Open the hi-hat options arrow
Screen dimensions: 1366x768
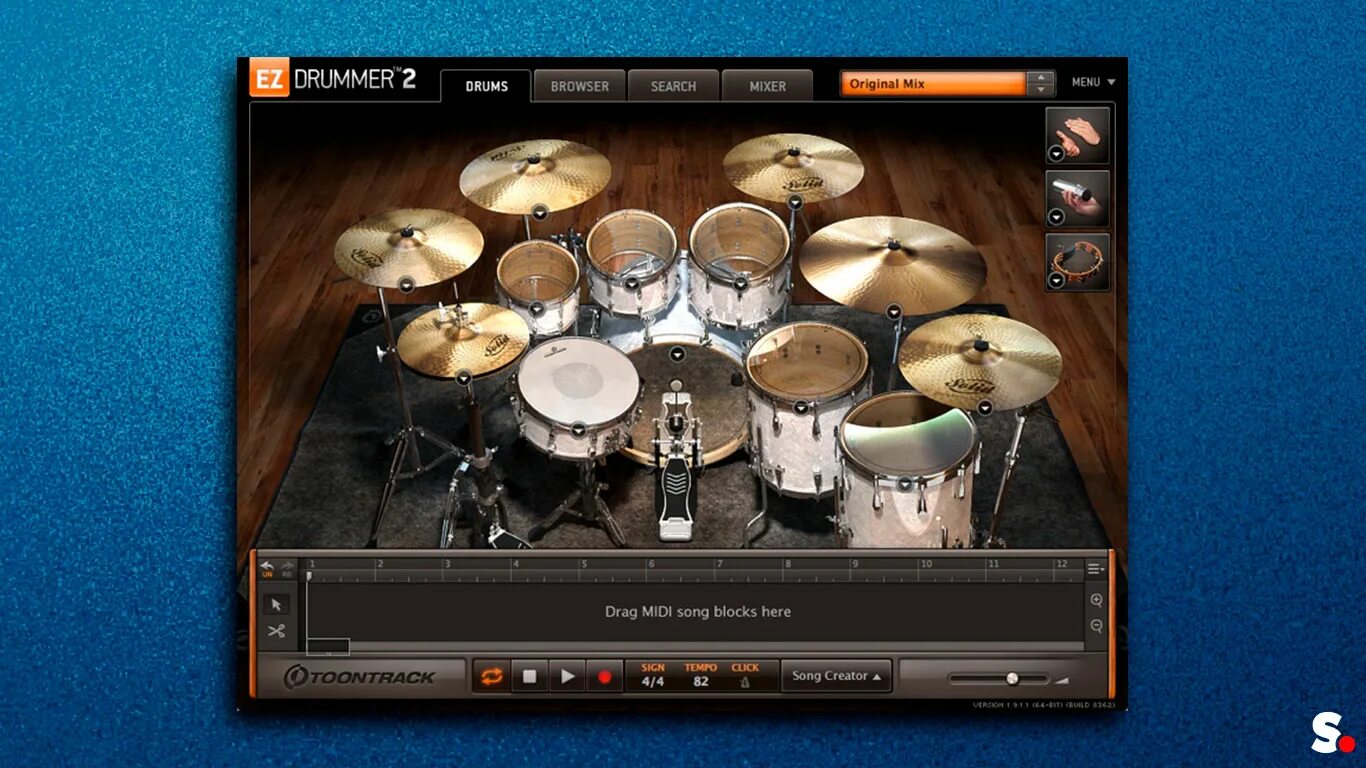(463, 378)
